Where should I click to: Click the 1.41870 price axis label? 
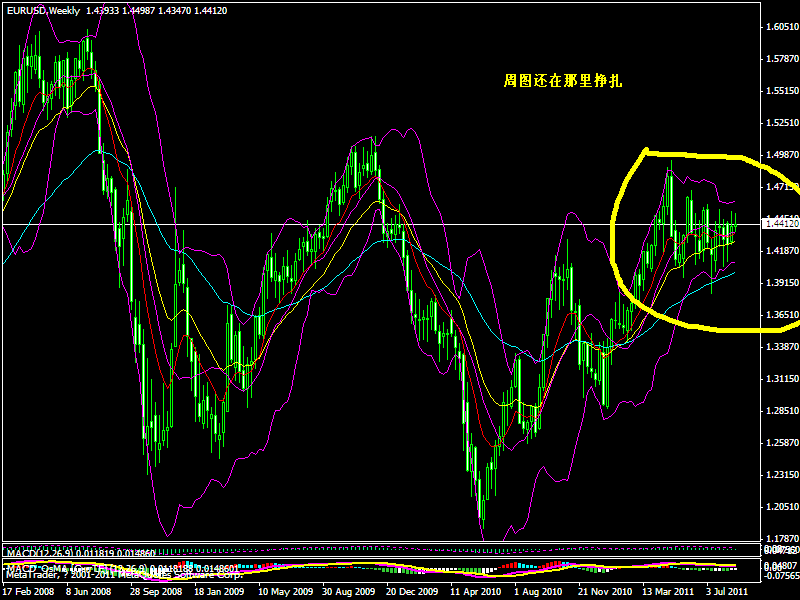point(782,251)
